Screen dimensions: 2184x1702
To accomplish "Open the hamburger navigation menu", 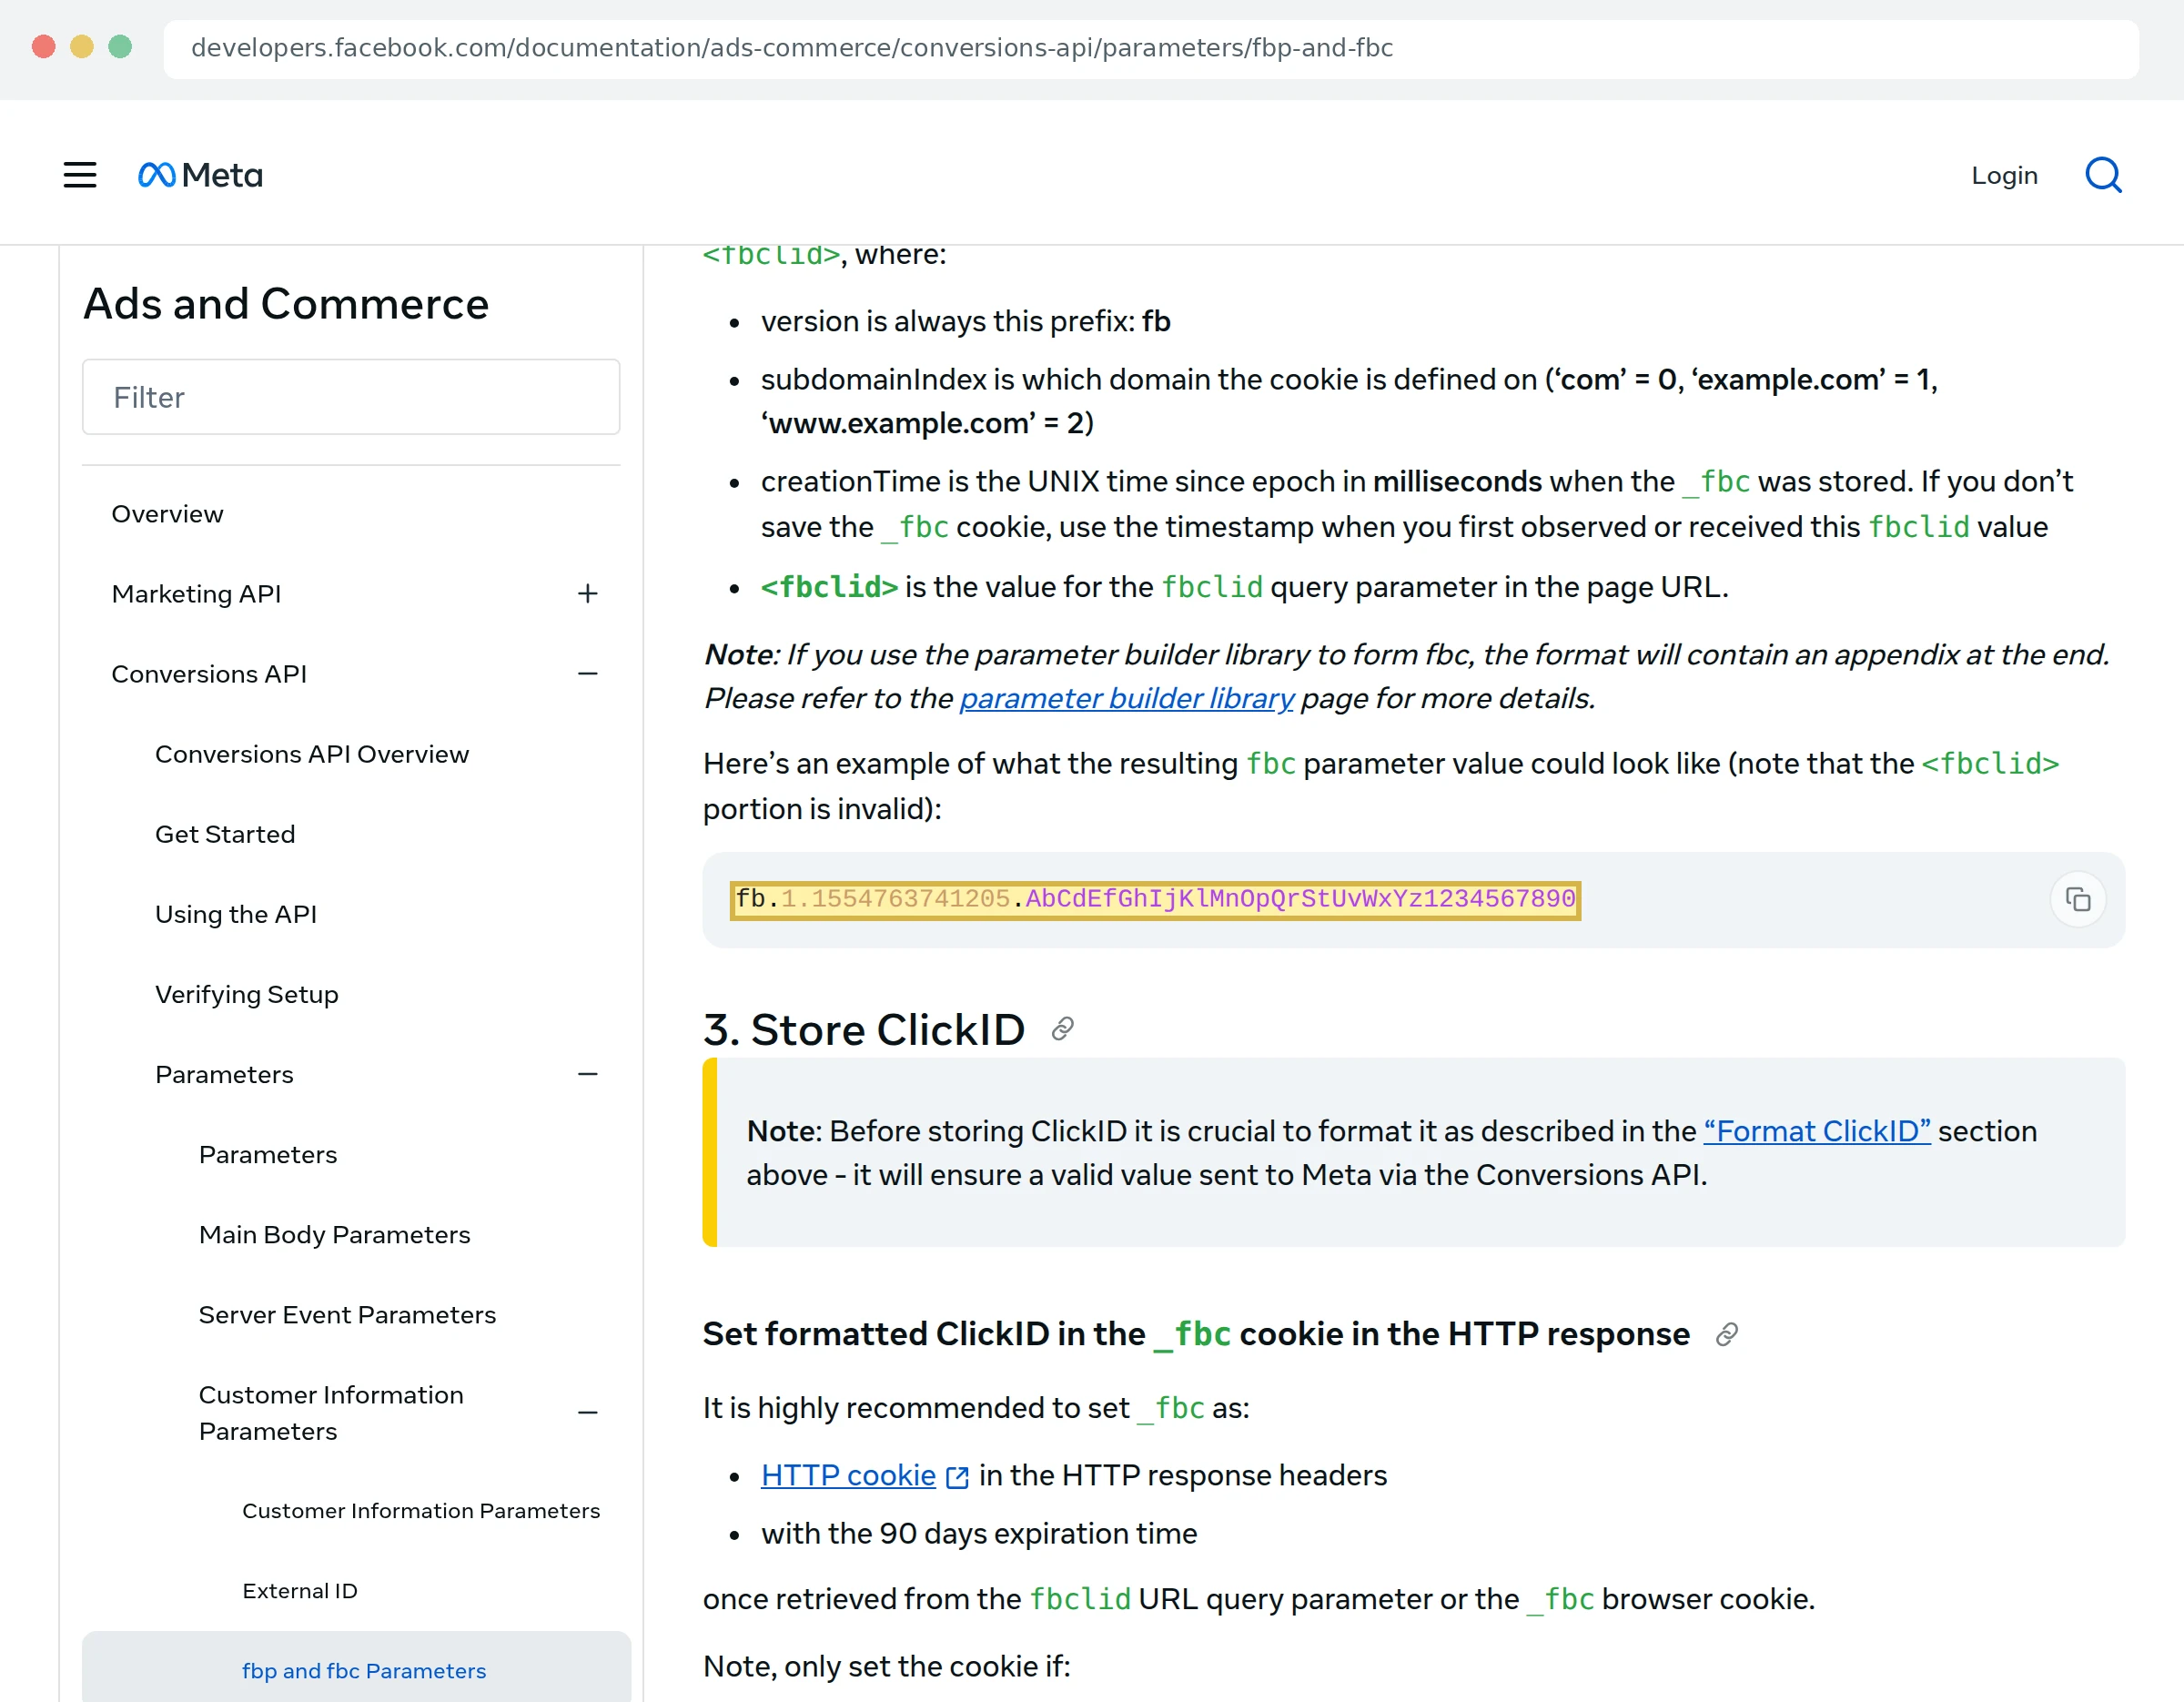I will [80, 175].
